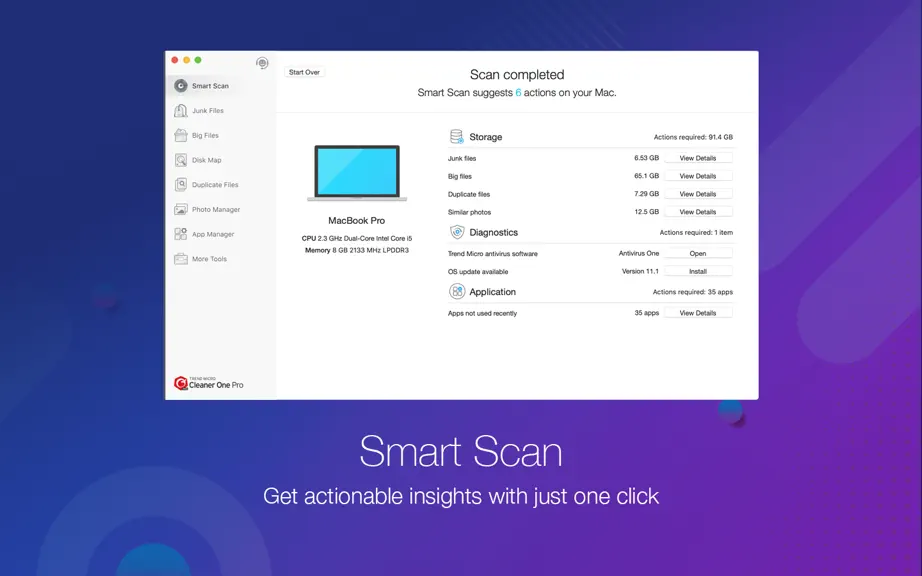Open the More Tools label in sidebar

click(x=209, y=259)
